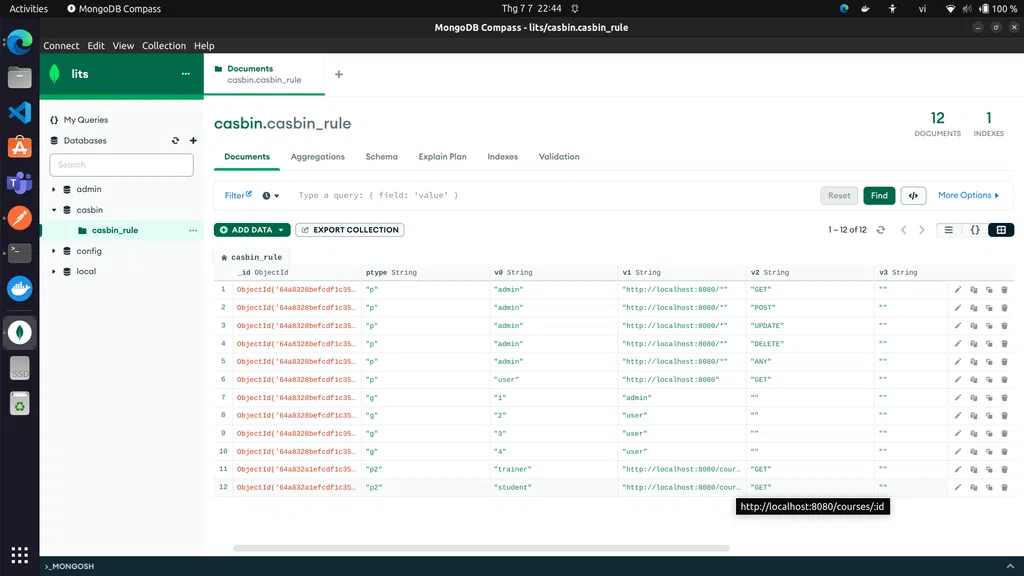Viewport: 1024px width, 576px height.
Task: Switch to table view of documents
Action: [1001, 230]
